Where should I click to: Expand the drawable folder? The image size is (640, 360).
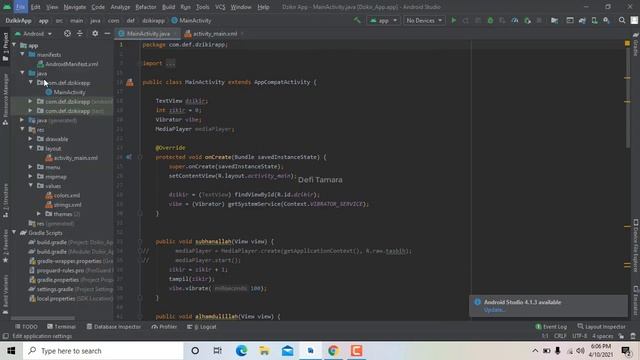pos(30,139)
